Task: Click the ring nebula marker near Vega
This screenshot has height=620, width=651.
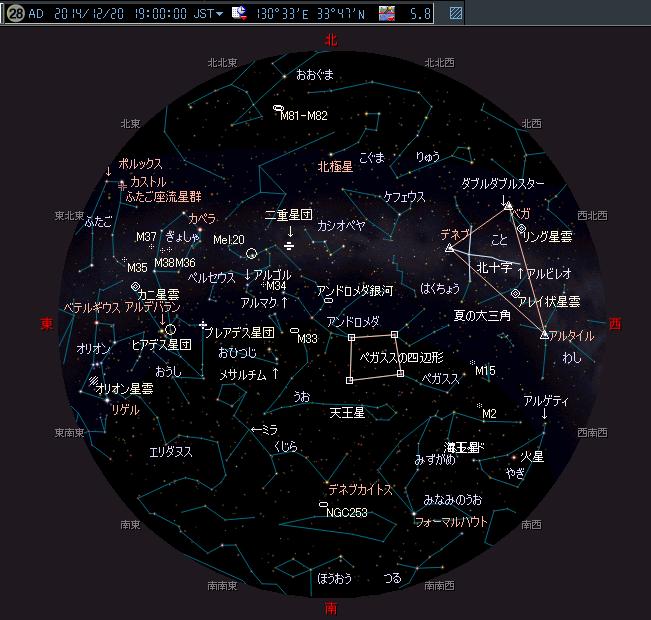Action: [522, 229]
